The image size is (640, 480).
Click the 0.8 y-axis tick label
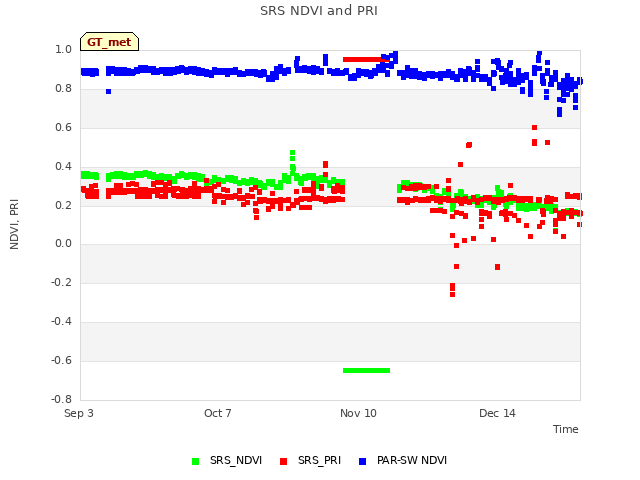coord(63,89)
